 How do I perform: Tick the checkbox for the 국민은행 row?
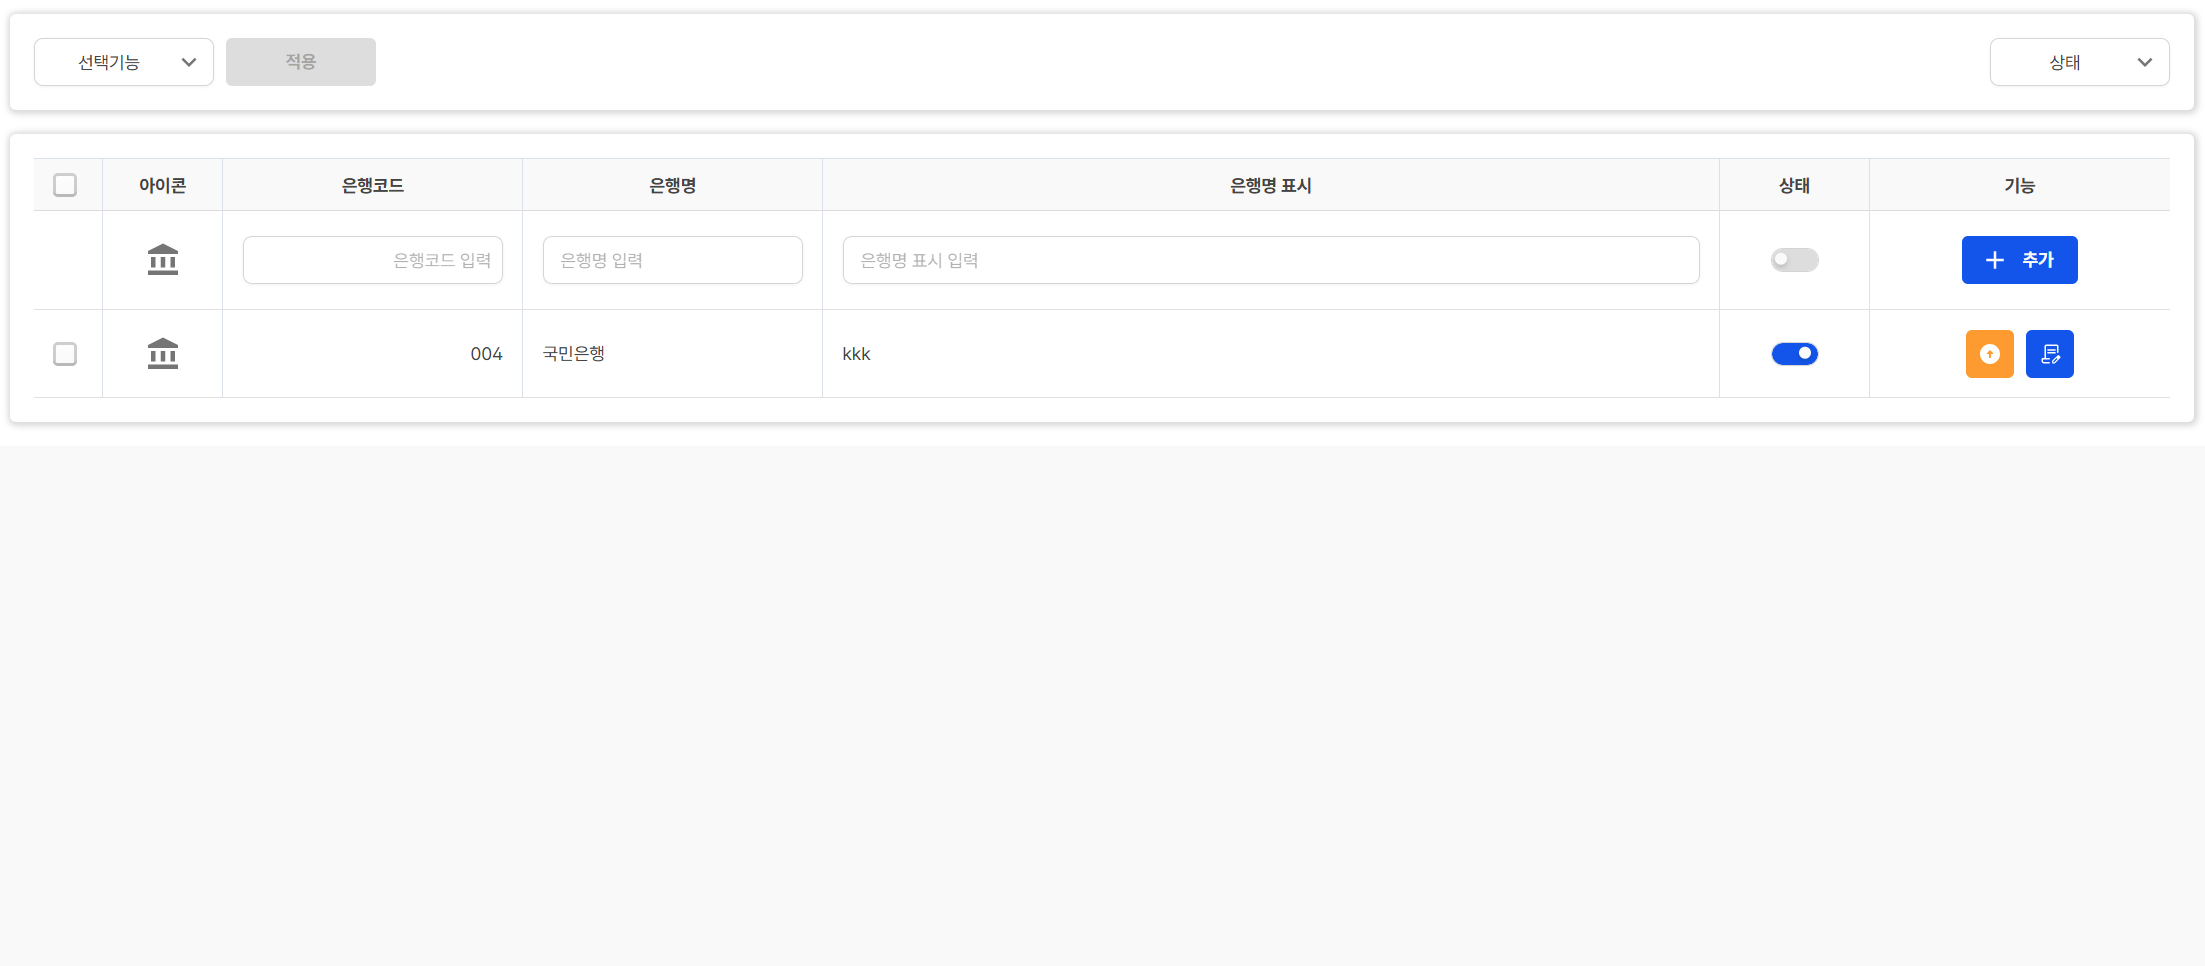65,354
